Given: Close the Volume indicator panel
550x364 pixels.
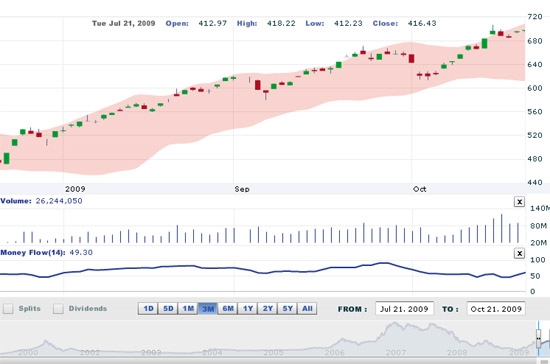Looking at the screenshot, I should pos(519,202).
